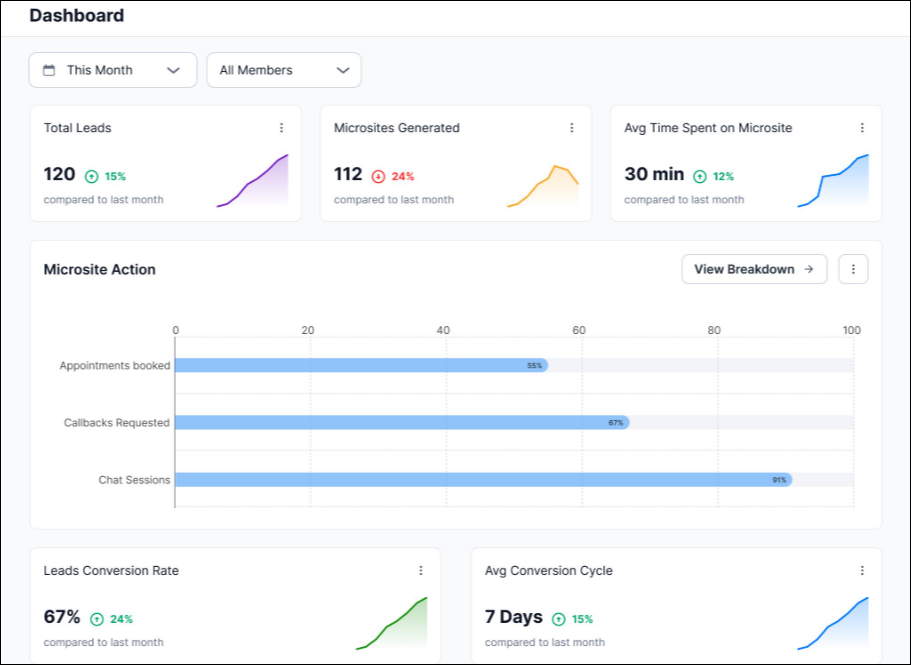Click the red down-arrow icon beside 24% in Microsites Generated

[378, 176]
